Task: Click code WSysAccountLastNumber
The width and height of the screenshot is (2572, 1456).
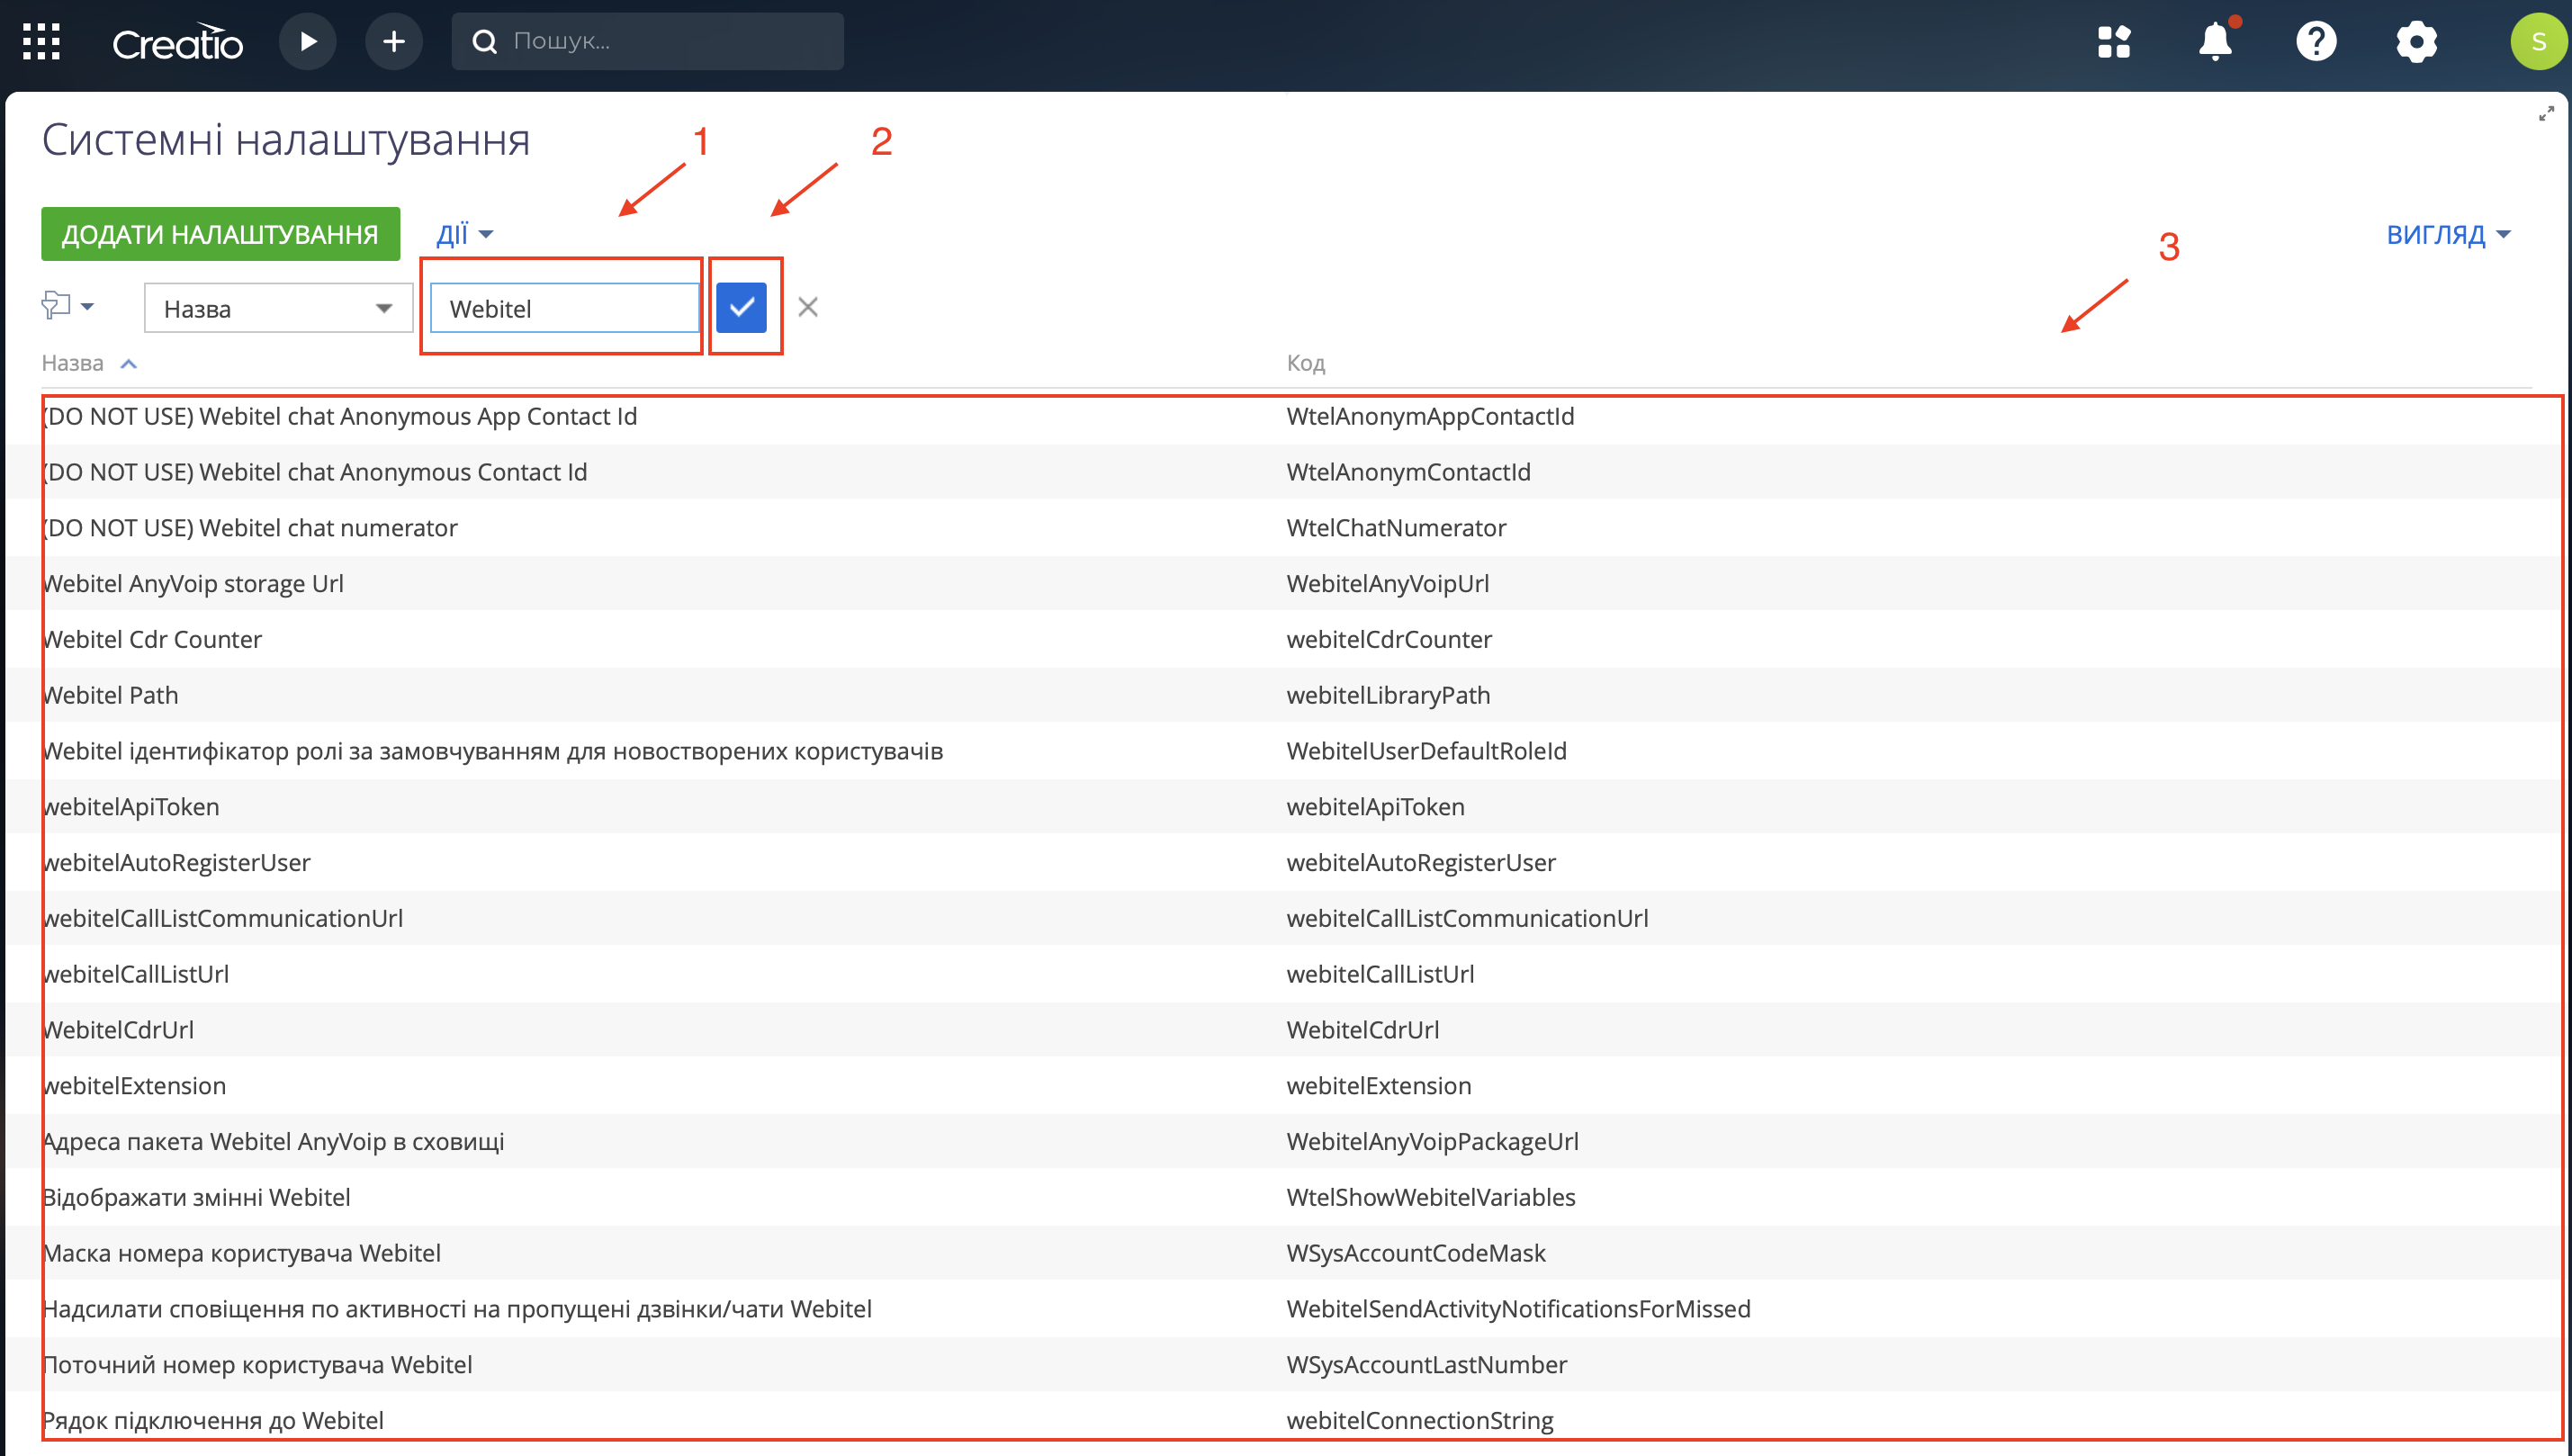Action: 1426,1365
